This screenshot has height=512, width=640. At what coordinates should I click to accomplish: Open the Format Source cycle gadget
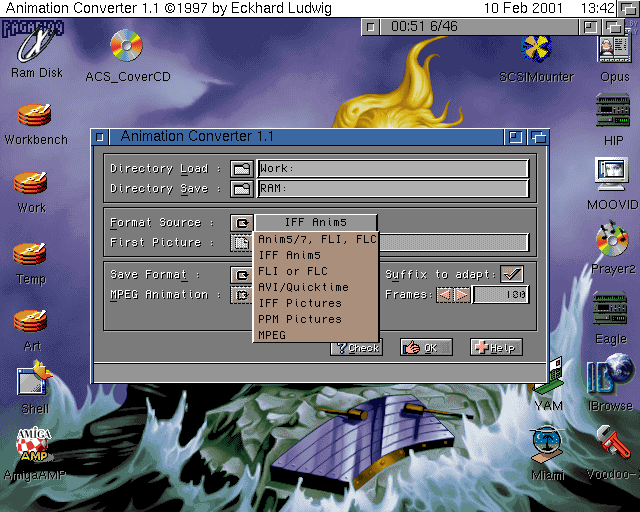coord(242,223)
